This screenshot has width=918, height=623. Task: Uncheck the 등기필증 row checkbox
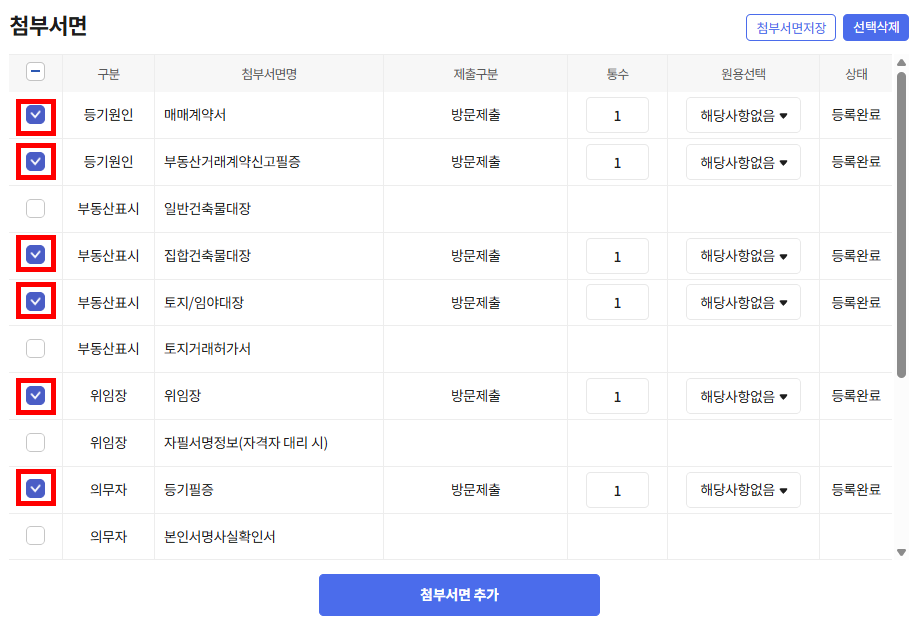click(x=35, y=489)
